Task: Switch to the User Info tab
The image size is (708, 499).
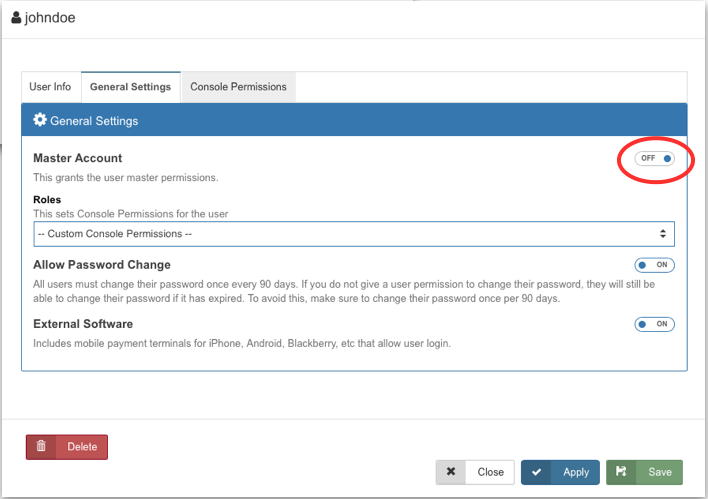Action: [x=50, y=87]
